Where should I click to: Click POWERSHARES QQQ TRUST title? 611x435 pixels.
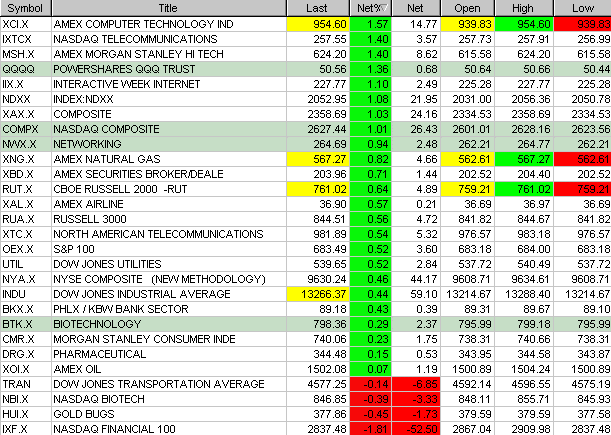(124, 69)
